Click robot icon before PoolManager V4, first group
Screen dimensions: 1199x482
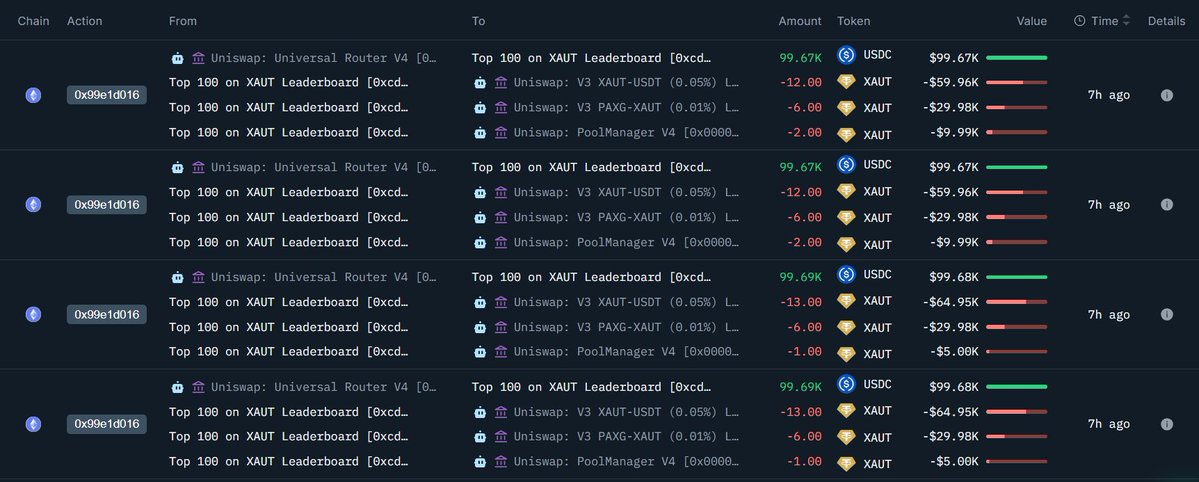pos(480,132)
